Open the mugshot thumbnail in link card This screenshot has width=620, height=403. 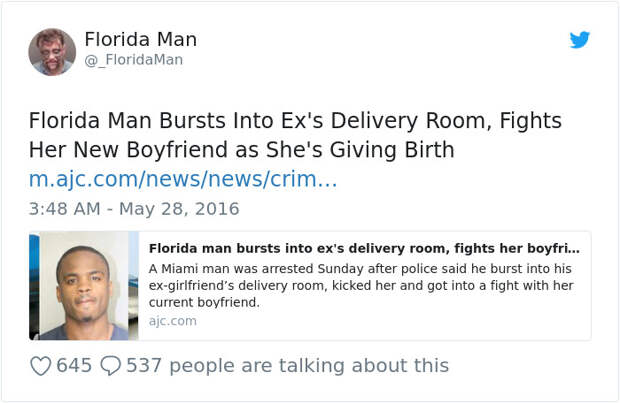[84, 286]
